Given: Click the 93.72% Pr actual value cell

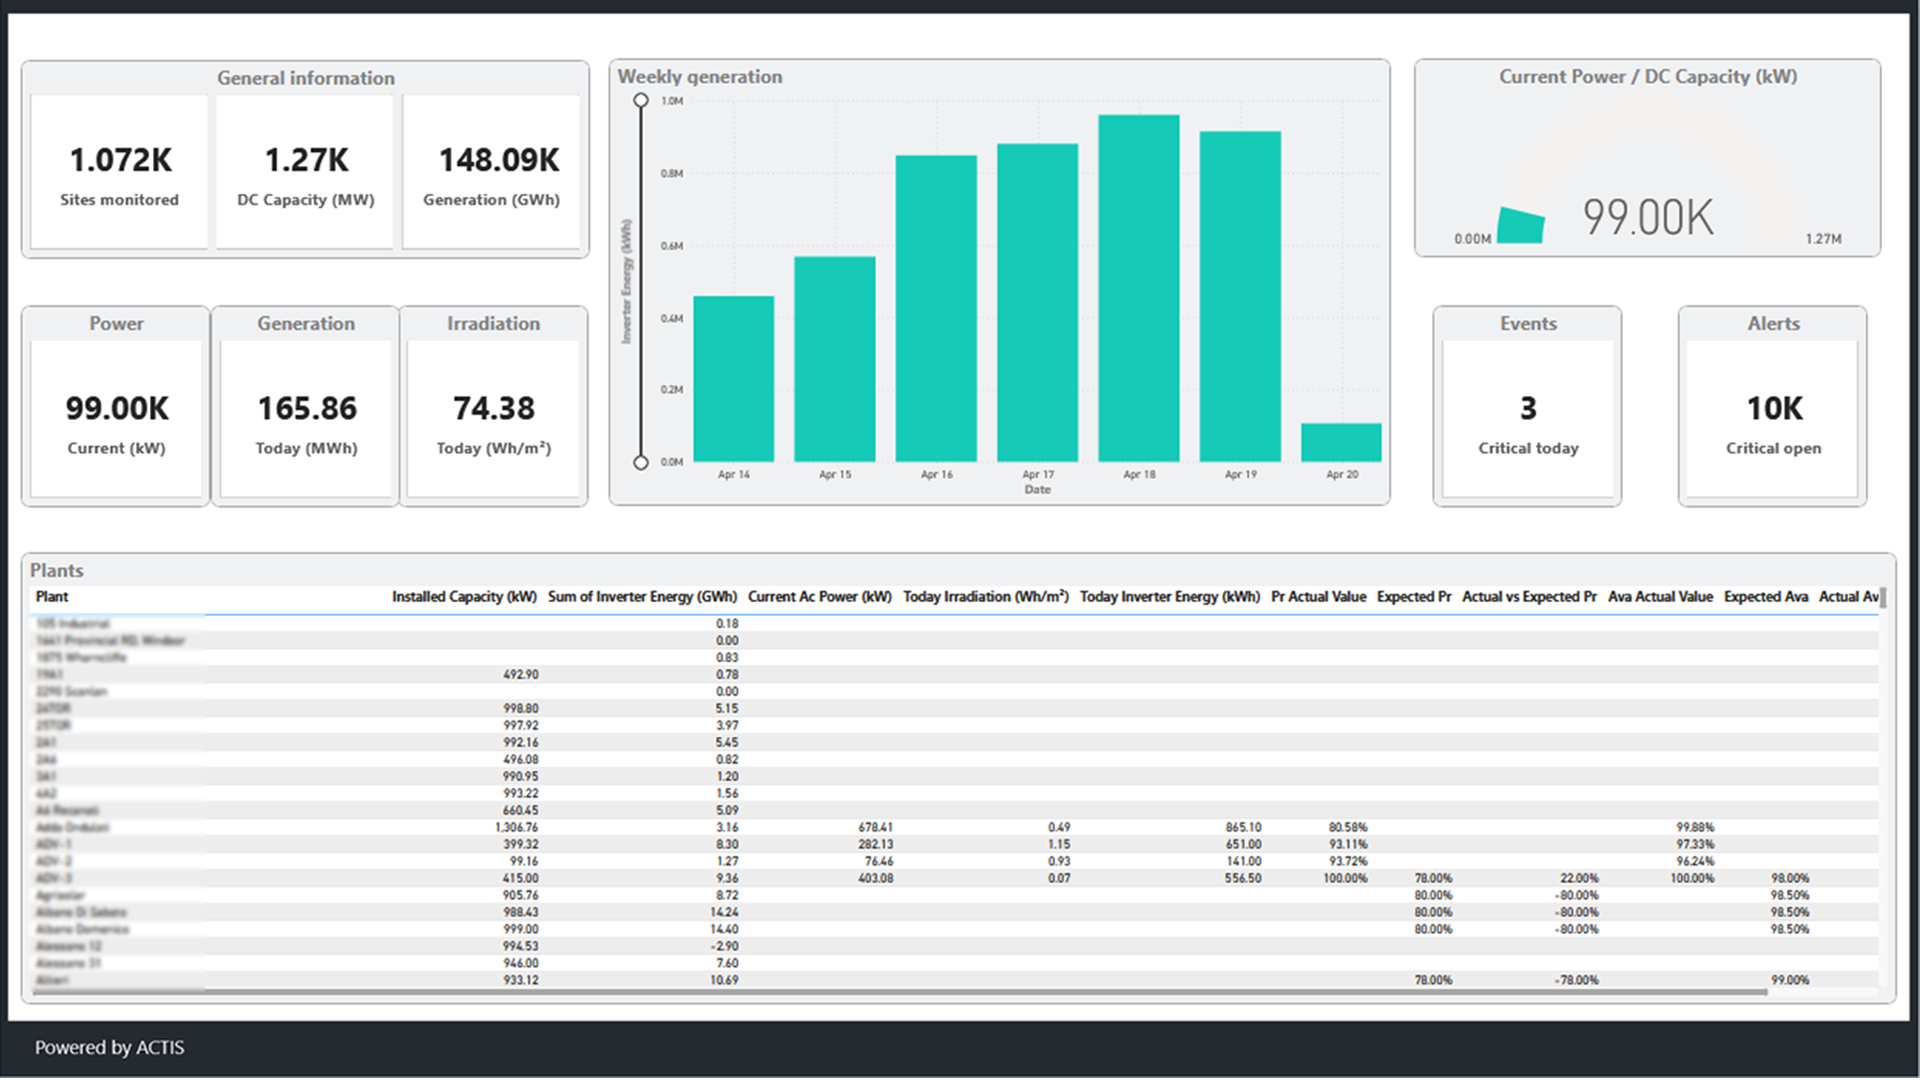Looking at the screenshot, I should click(1348, 862).
